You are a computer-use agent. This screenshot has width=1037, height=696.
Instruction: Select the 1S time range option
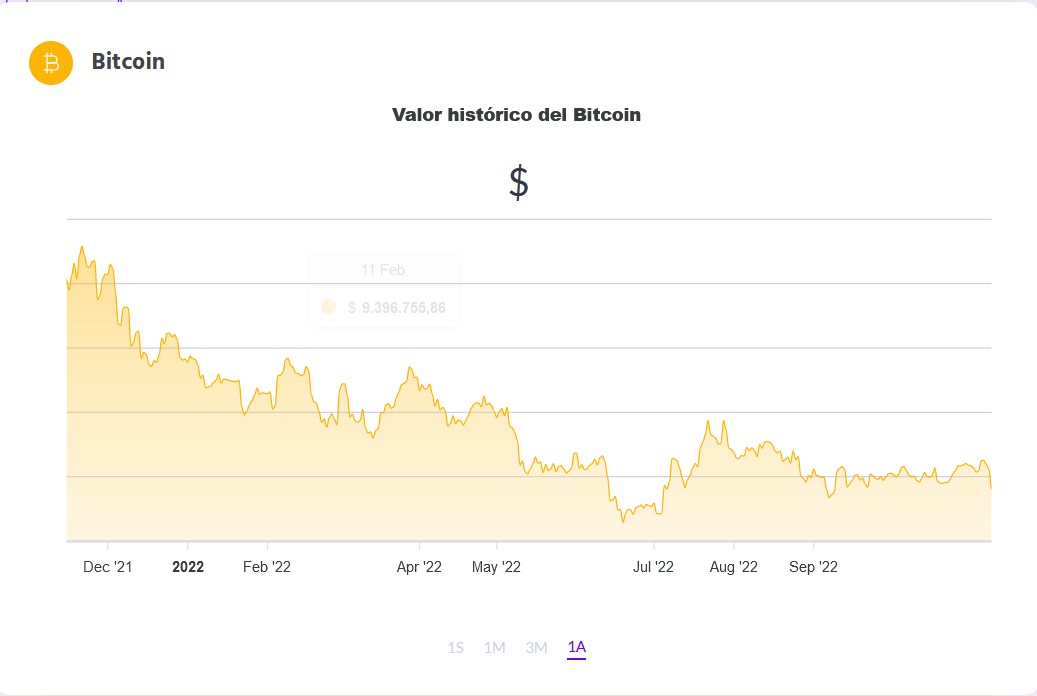coord(456,648)
